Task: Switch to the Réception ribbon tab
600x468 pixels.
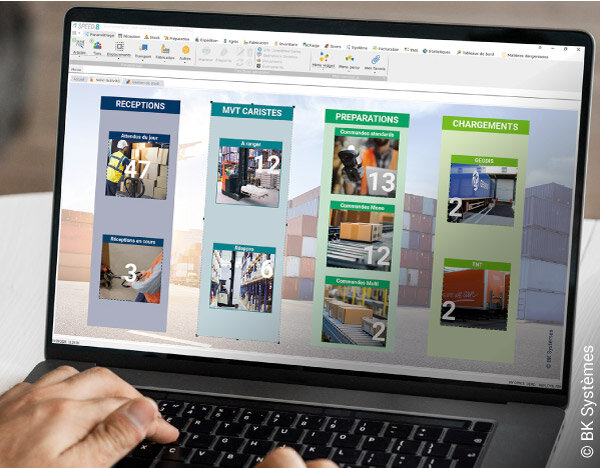Action: click(129, 36)
